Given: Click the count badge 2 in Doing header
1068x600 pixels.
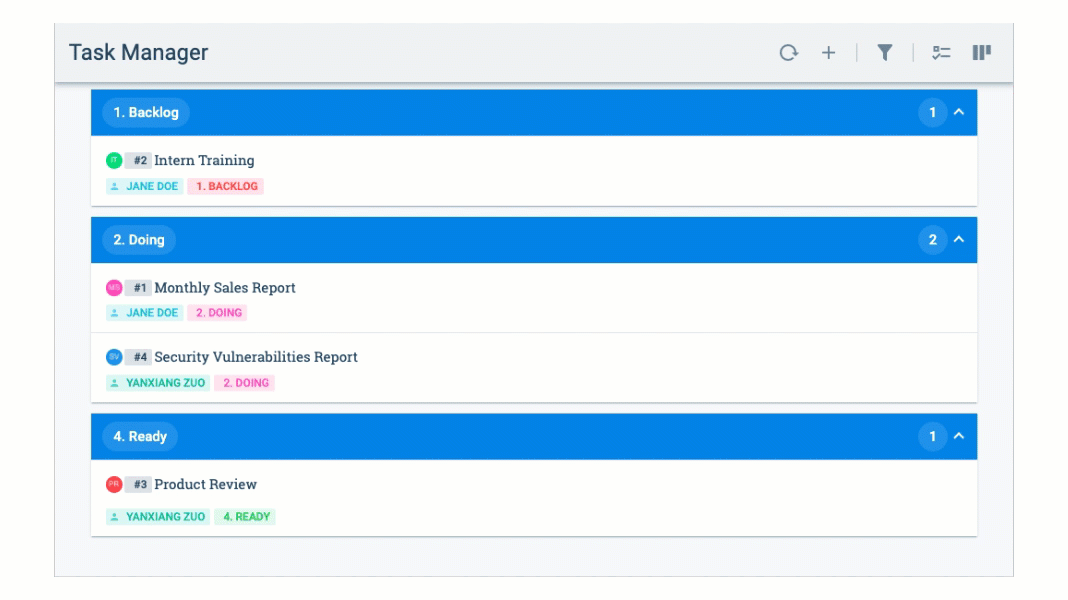Looking at the screenshot, I should tap(932, 240).
